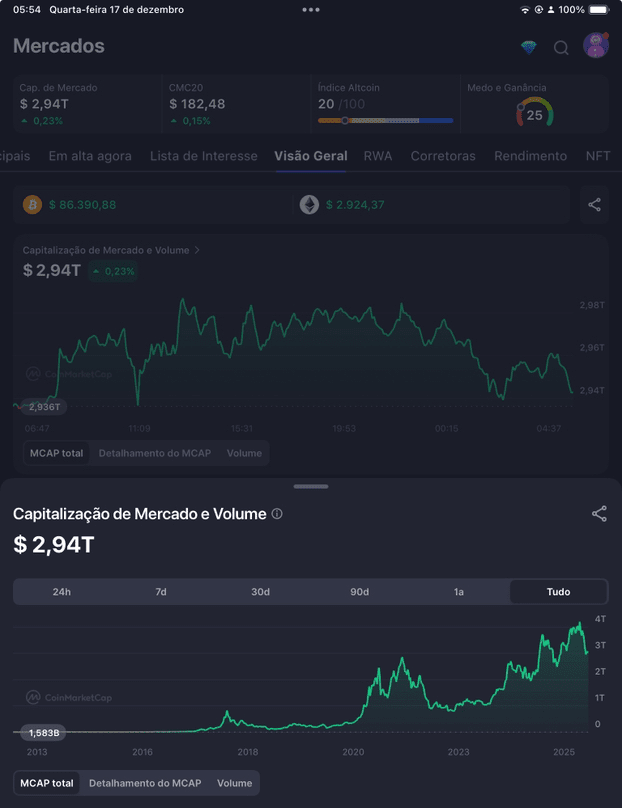The width and height of the screenshot is (622, 808).
Task: Show Detalhamento do MCAP in bottom sheet
Action: tap(145, 783)
